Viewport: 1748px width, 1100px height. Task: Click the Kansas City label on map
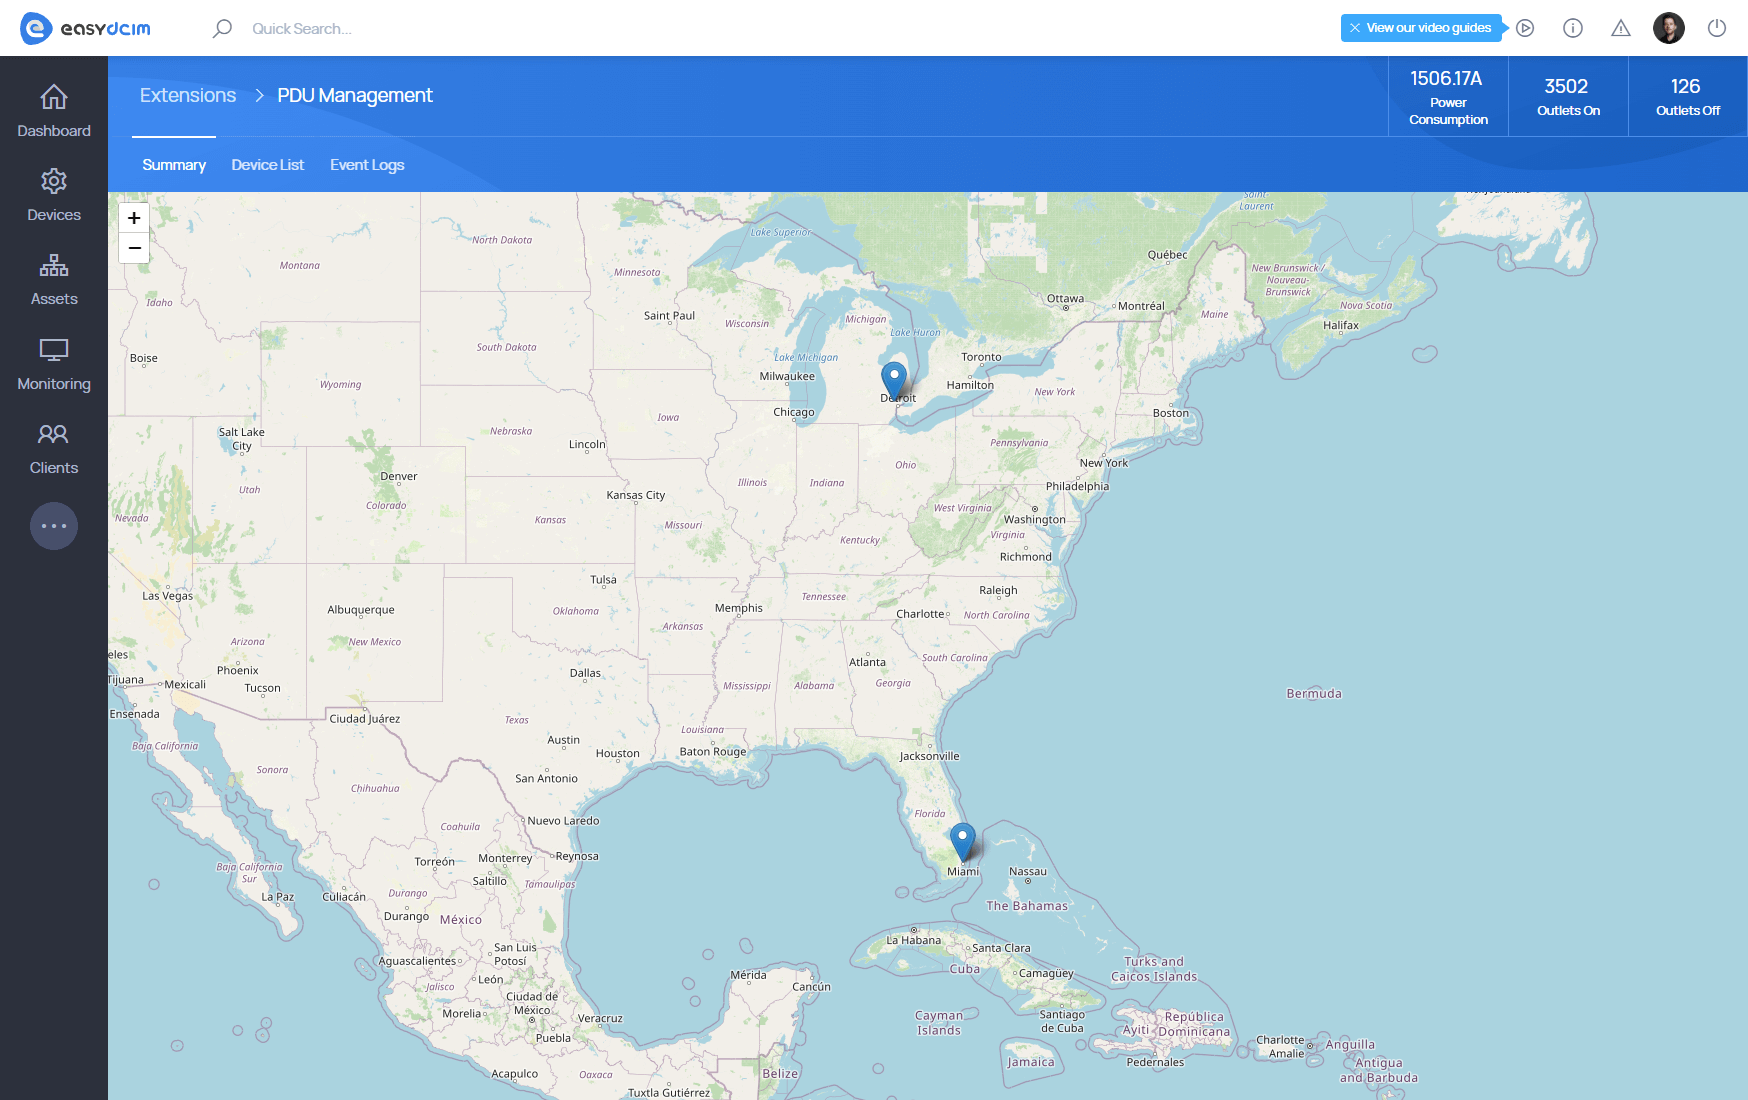click(636, 495)
